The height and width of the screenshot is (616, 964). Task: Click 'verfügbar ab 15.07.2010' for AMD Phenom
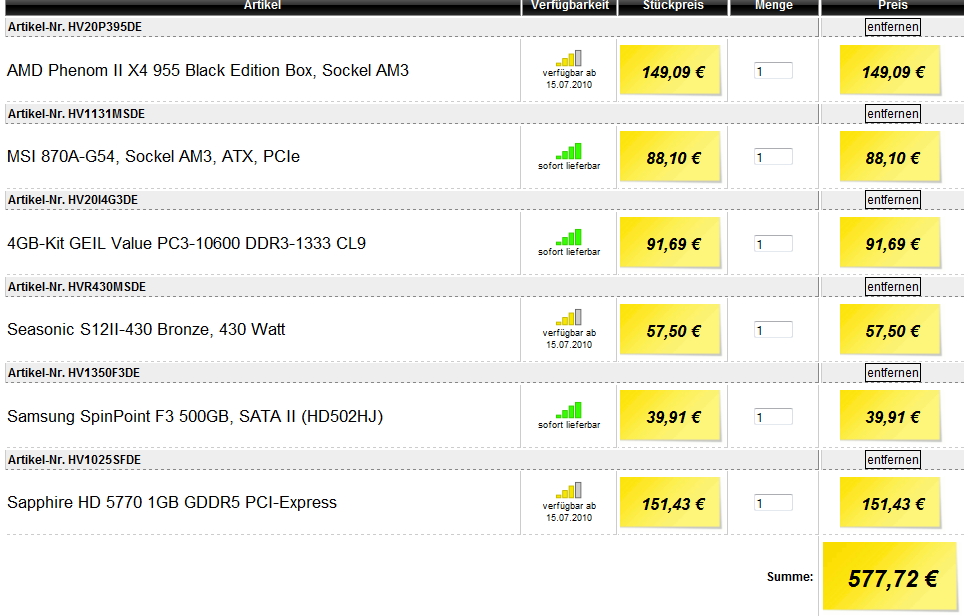coord(569,79)
